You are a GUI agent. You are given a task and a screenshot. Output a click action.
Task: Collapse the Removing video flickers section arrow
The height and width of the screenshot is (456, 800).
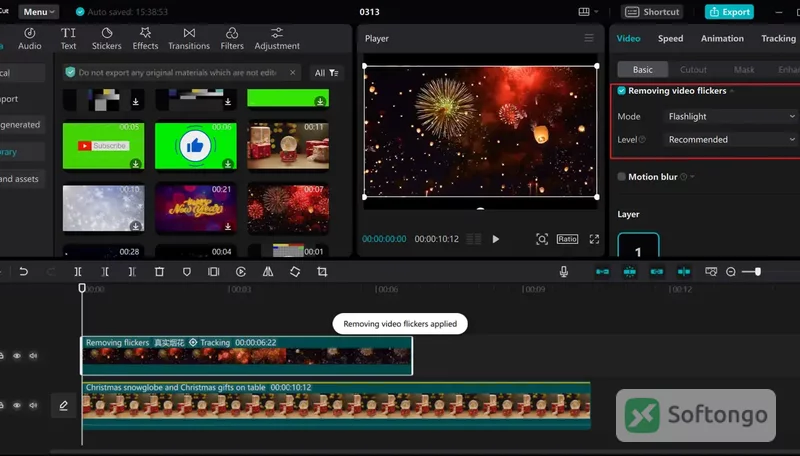coord(732,91)
